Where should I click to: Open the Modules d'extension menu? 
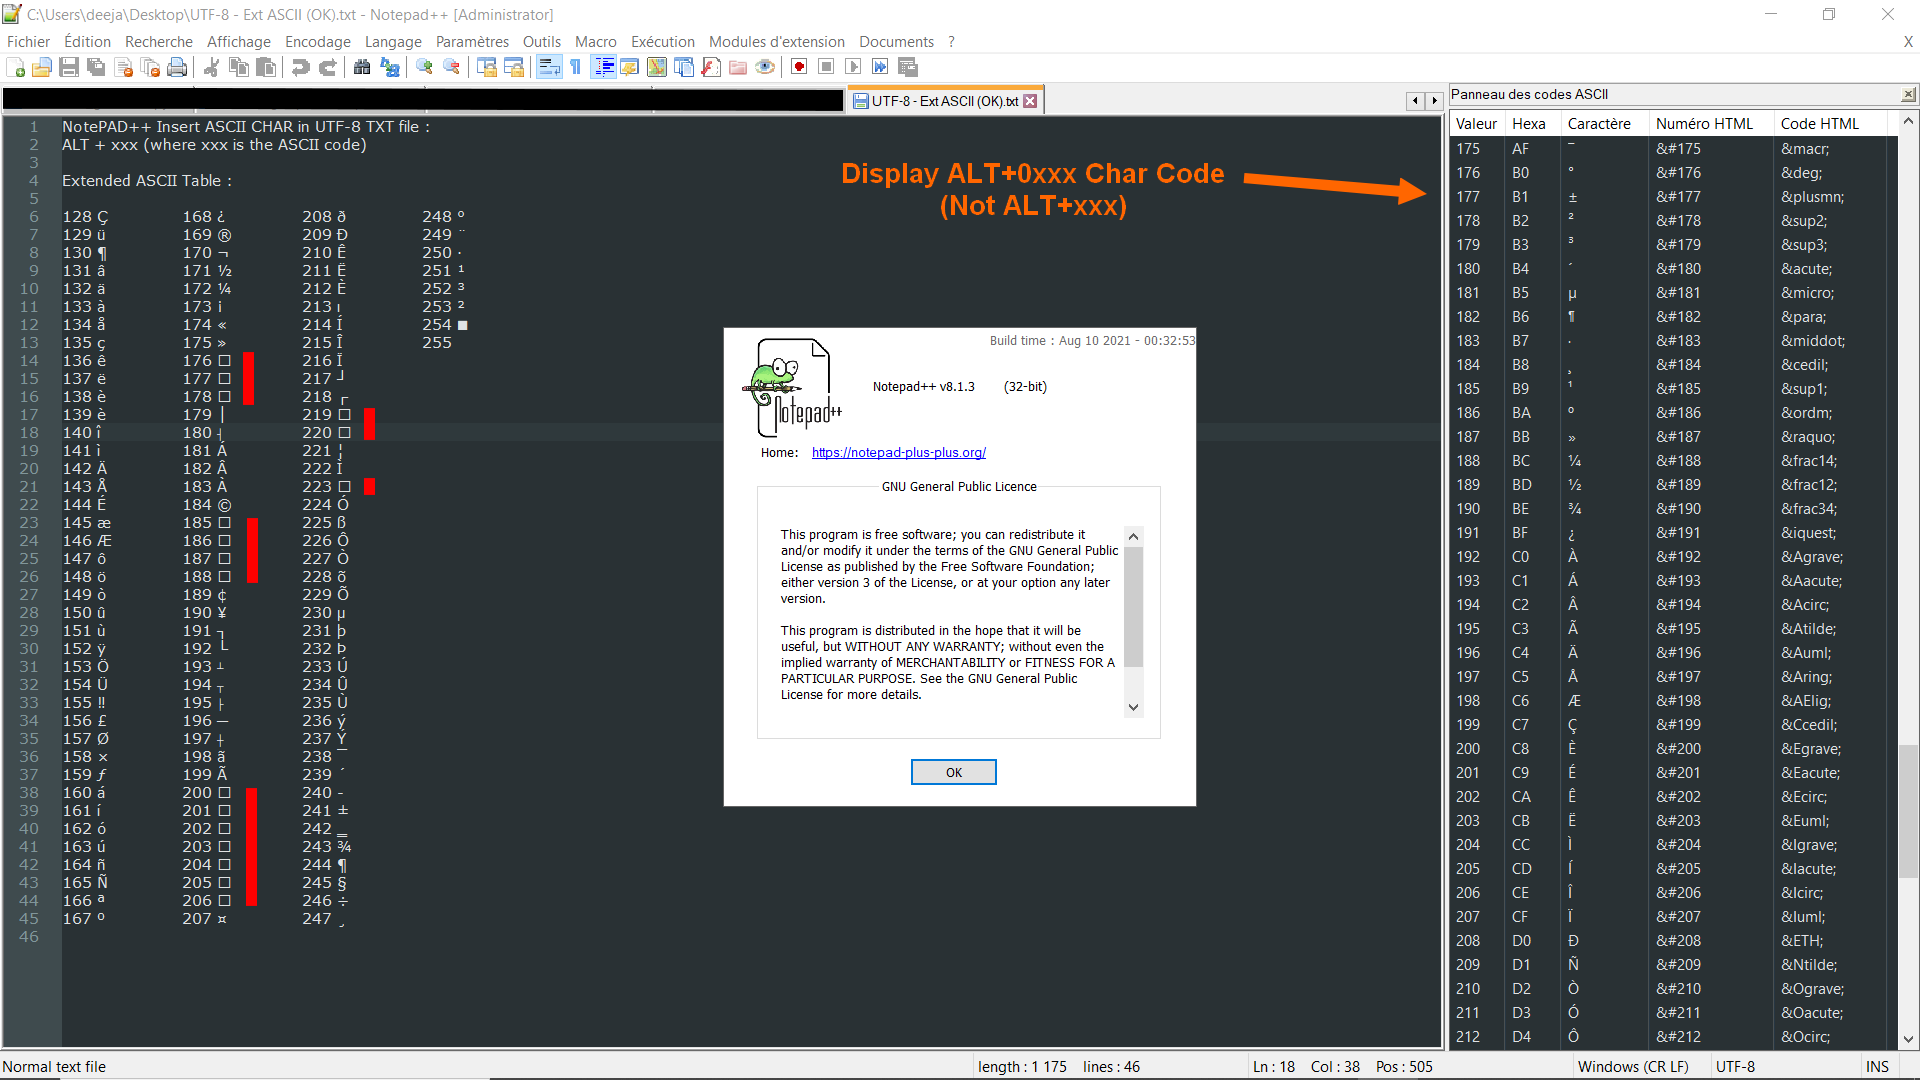pyautogui.click(x=777, y=42)
